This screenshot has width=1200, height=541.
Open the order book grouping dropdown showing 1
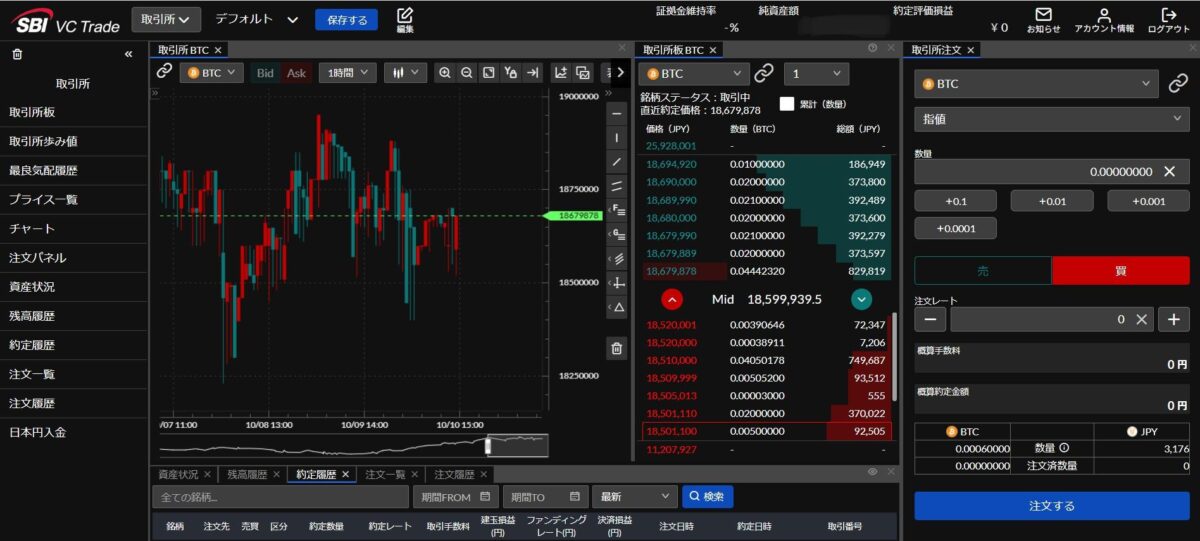816,74
